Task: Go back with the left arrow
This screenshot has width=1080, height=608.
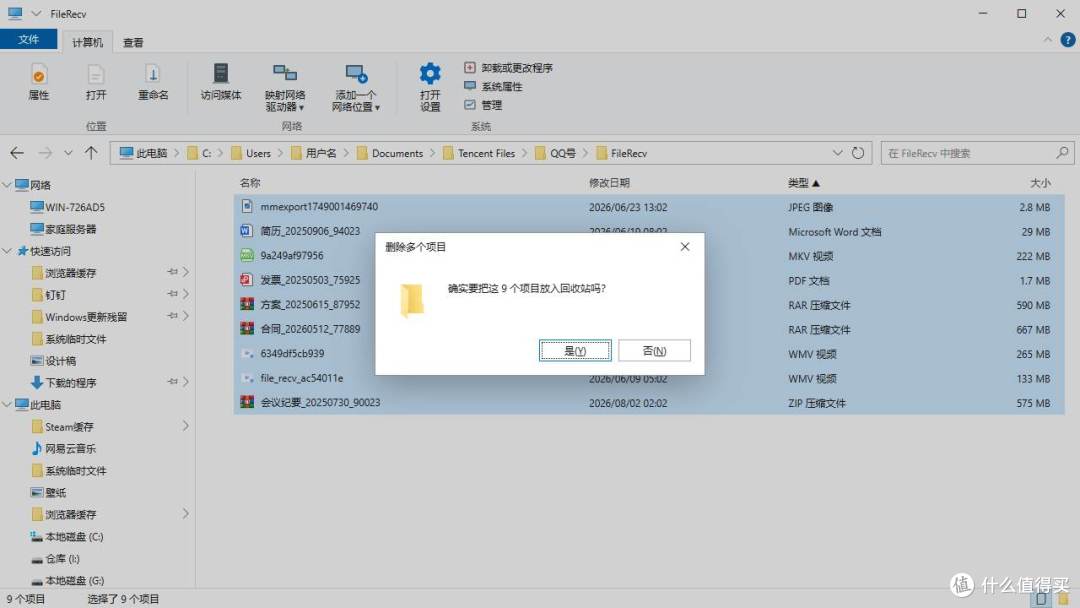Action: [17, 153]
